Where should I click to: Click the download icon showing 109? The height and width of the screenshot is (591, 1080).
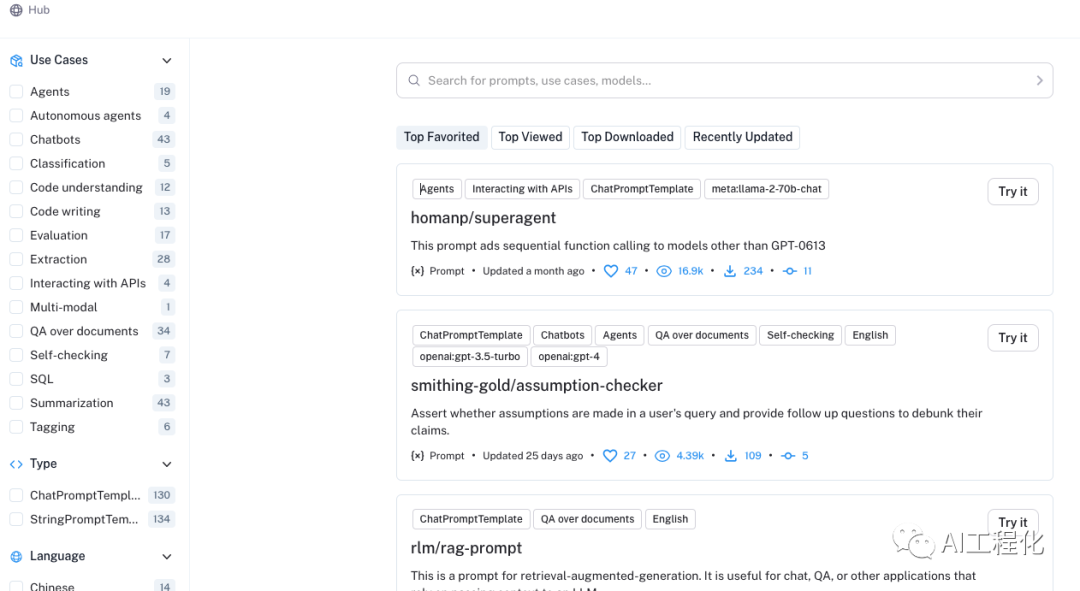coord(731,456)
